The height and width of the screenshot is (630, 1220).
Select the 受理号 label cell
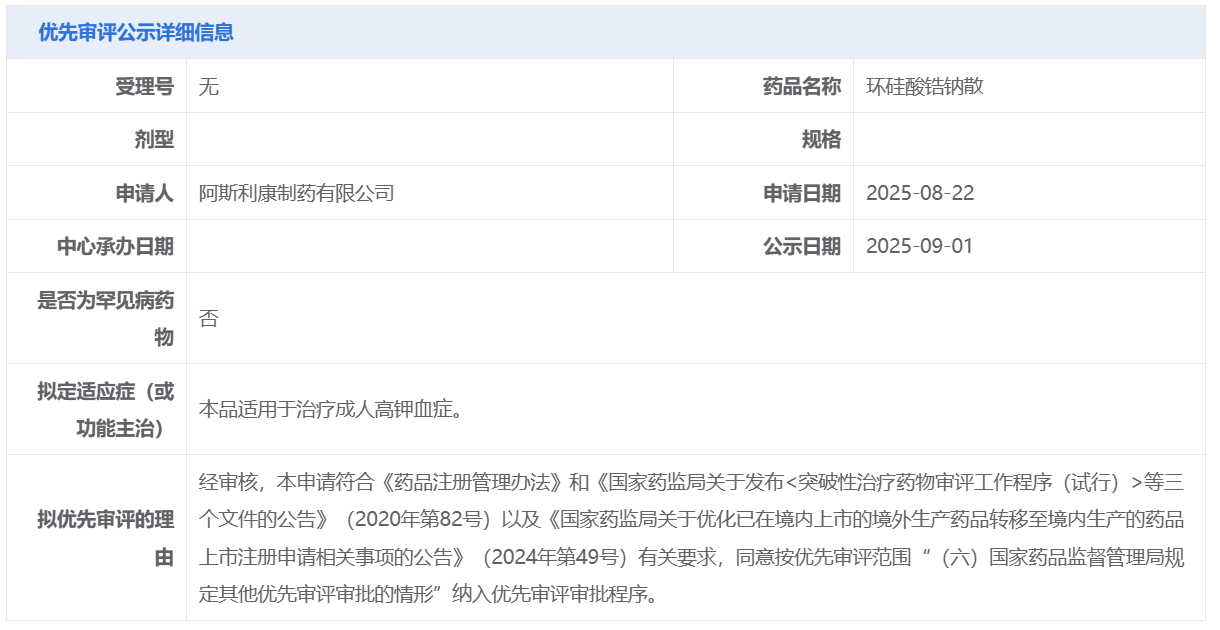click(97, 86)
